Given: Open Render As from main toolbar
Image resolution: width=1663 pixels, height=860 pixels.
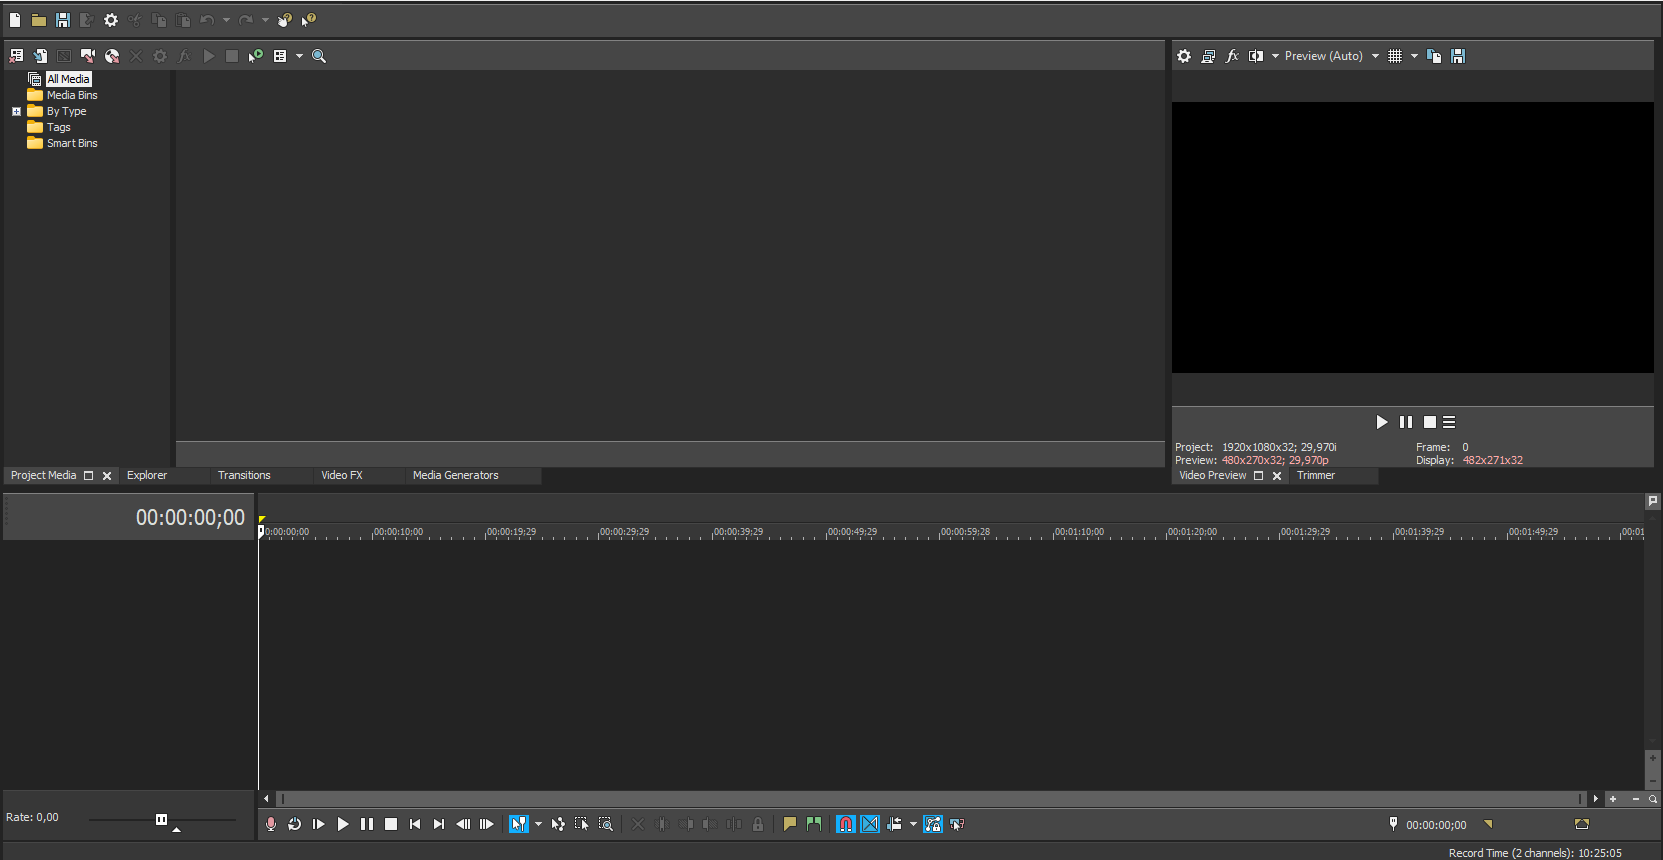Looking at the screenshot, I should pos(87,20).
